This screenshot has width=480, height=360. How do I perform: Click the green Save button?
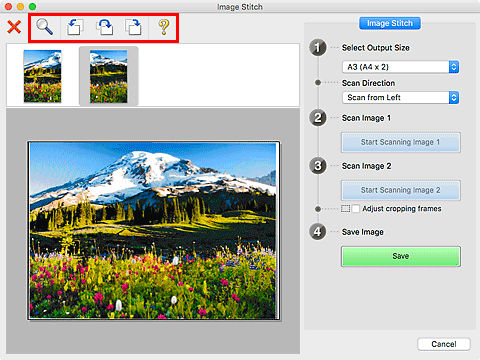click(x=400, y=256)
